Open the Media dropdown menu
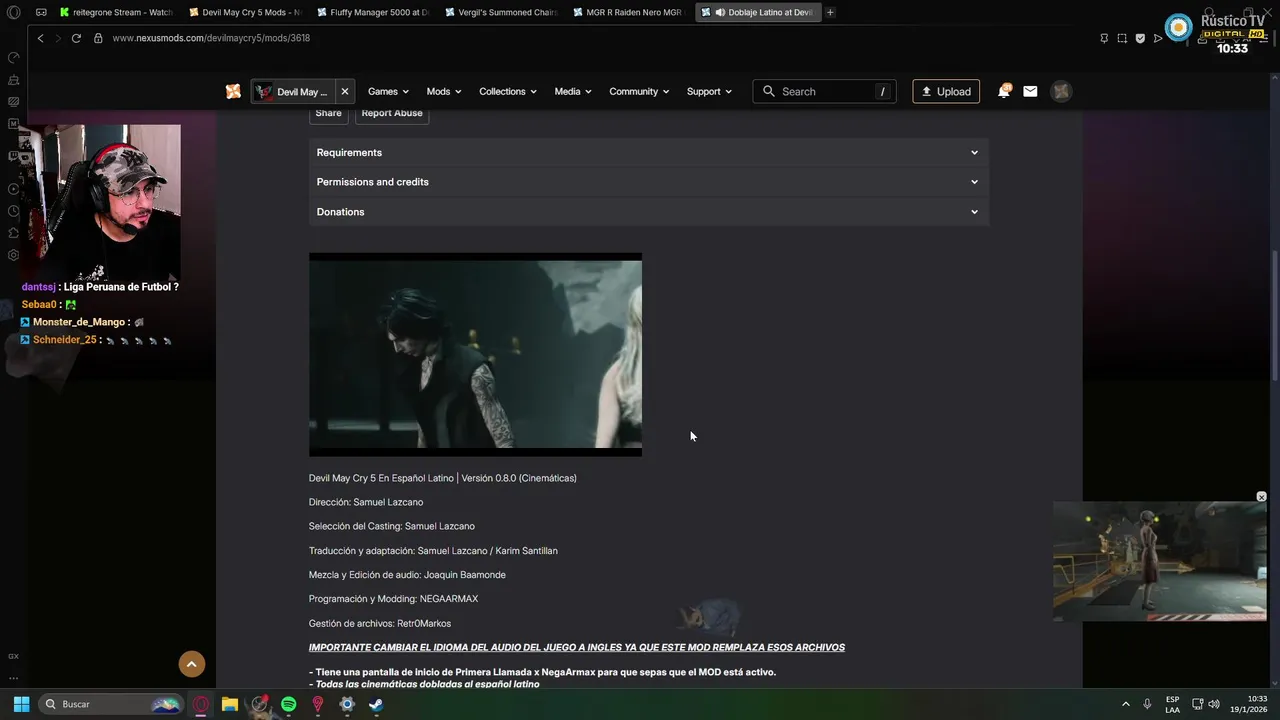1280x720 pixels. tap(573, 91)
